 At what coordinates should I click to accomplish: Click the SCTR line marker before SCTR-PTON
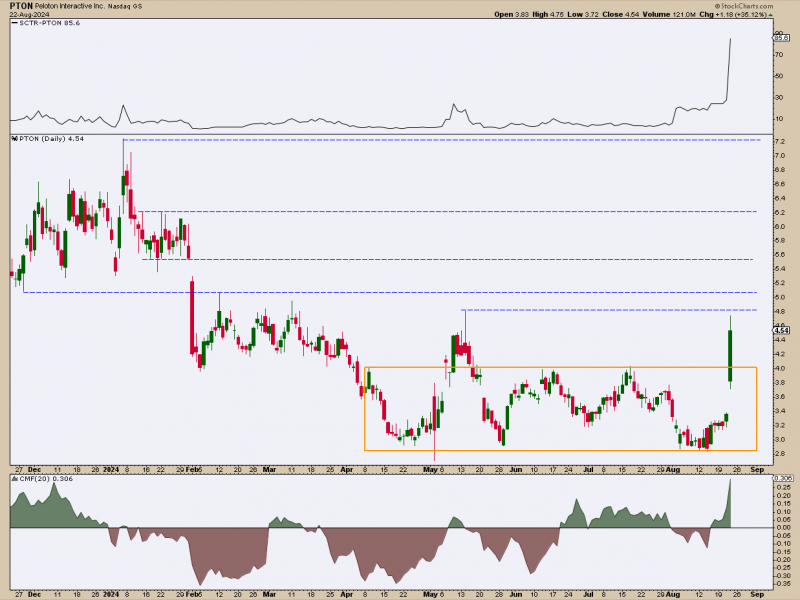tap(15, 23)
